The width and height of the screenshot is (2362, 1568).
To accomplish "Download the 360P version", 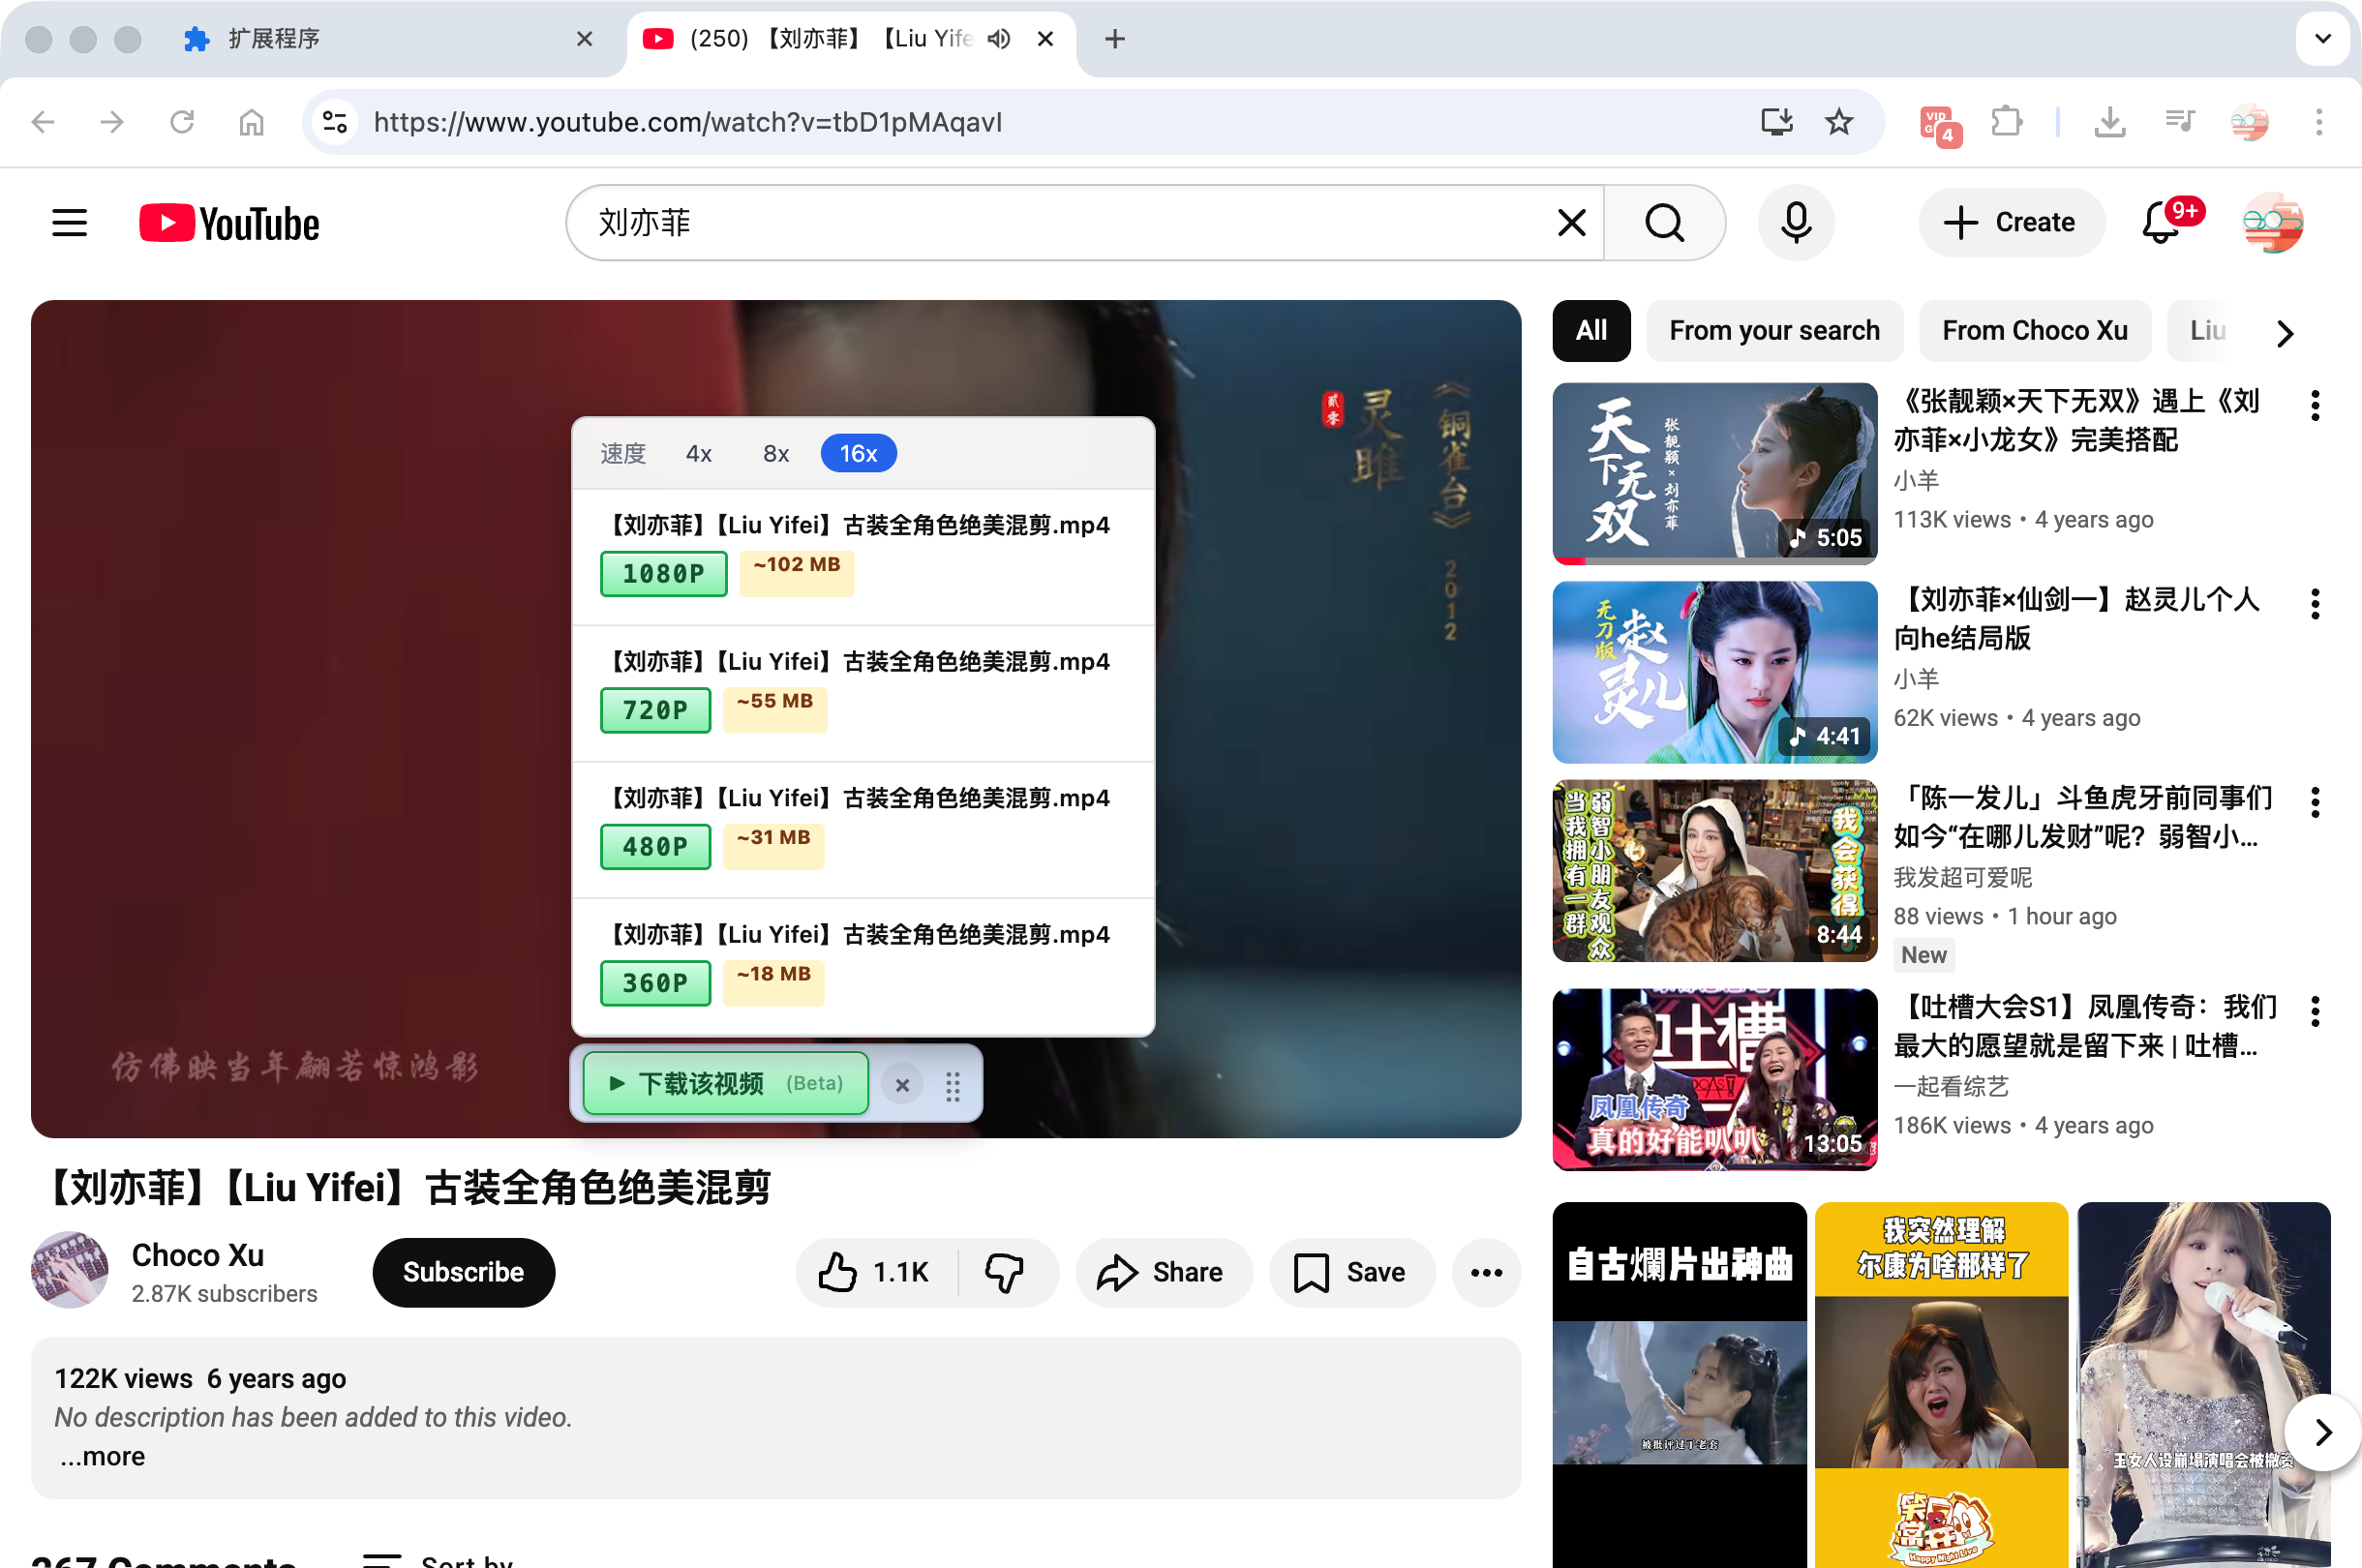I will tap(655, 983).
